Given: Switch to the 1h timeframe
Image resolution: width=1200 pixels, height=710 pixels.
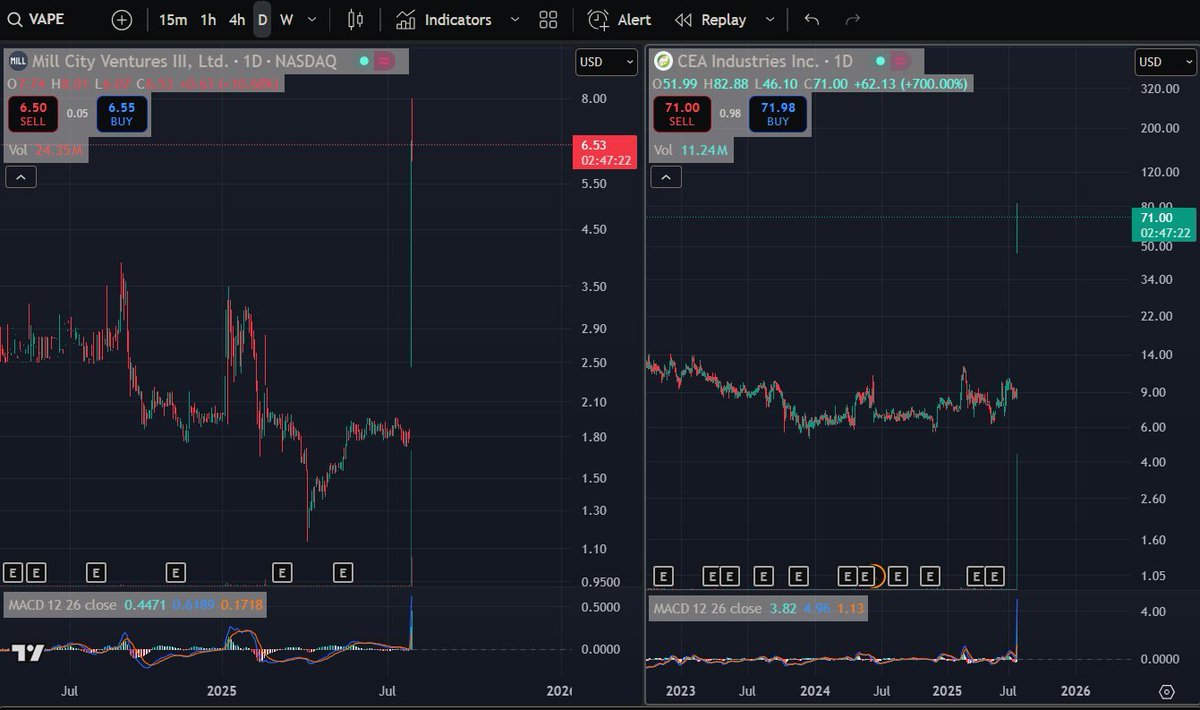Looking at the screenshot, I should [x=208, y=20].
